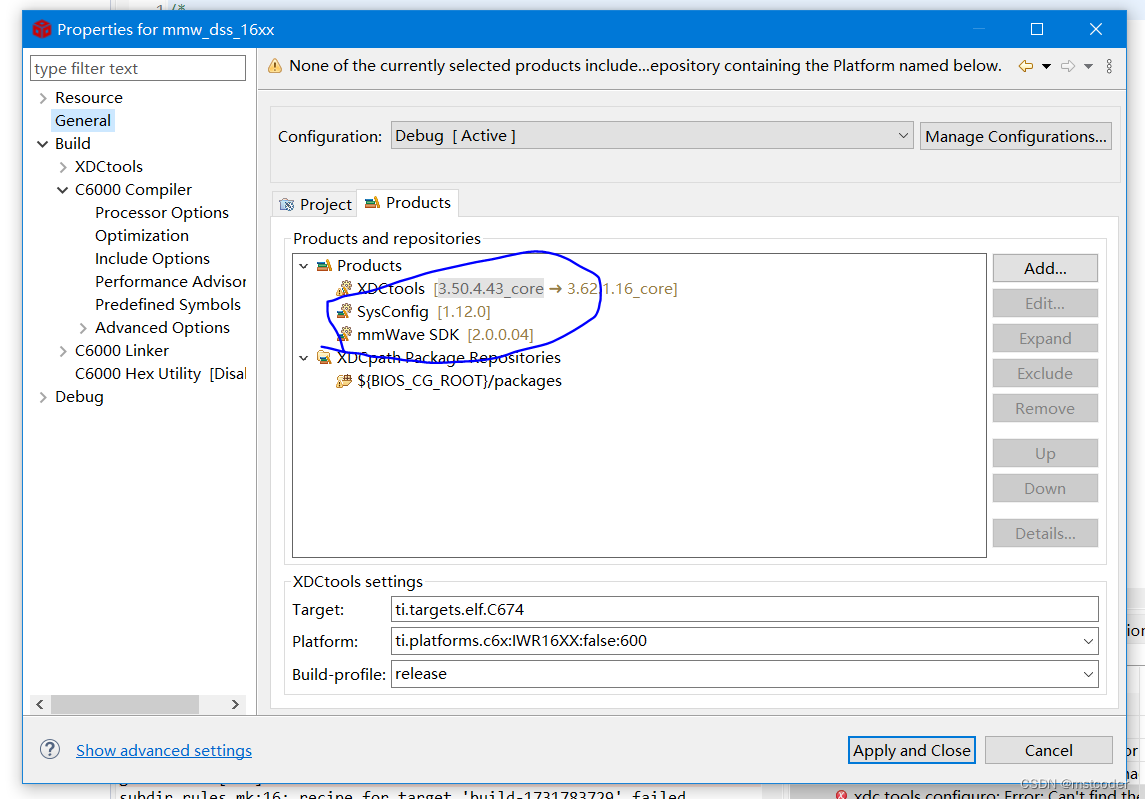This screenshot has width=1145, height=799.
Task: Click the Cancel button
Action: coord(1049,750)
